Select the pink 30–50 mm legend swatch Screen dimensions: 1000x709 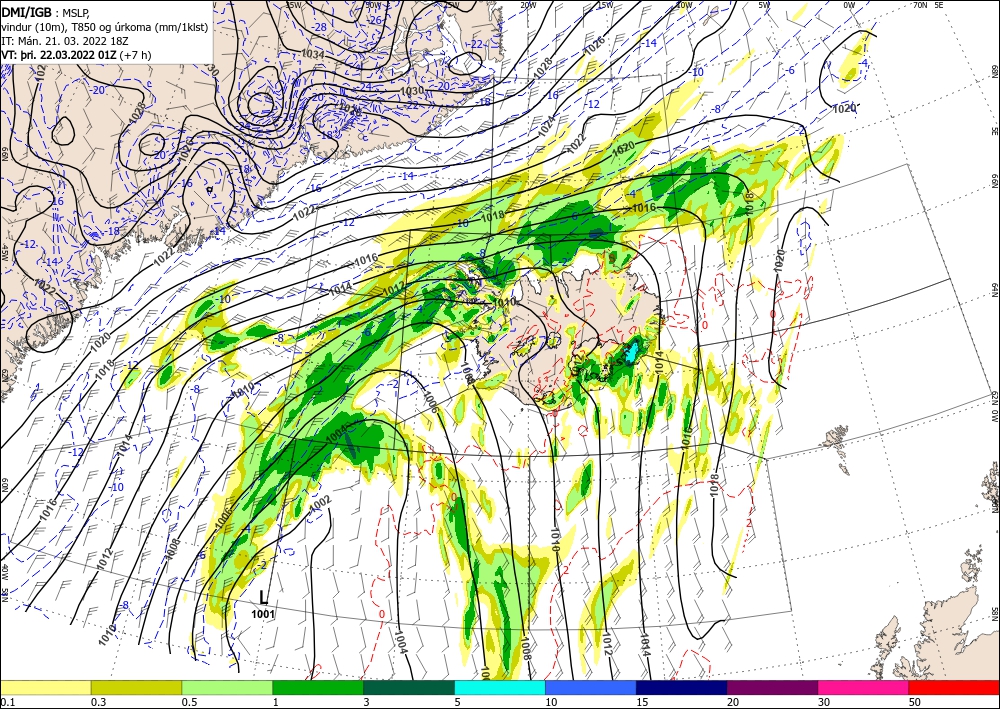point(864,687)
